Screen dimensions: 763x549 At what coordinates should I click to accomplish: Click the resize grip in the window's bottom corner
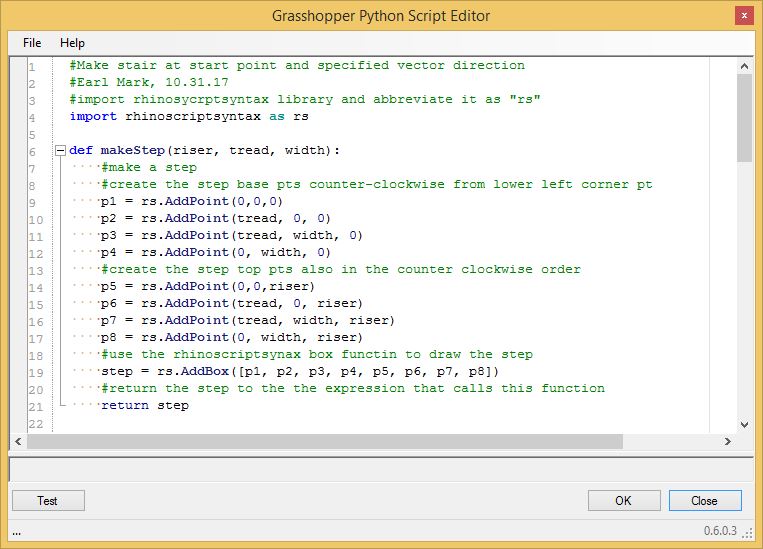[747, 533]
